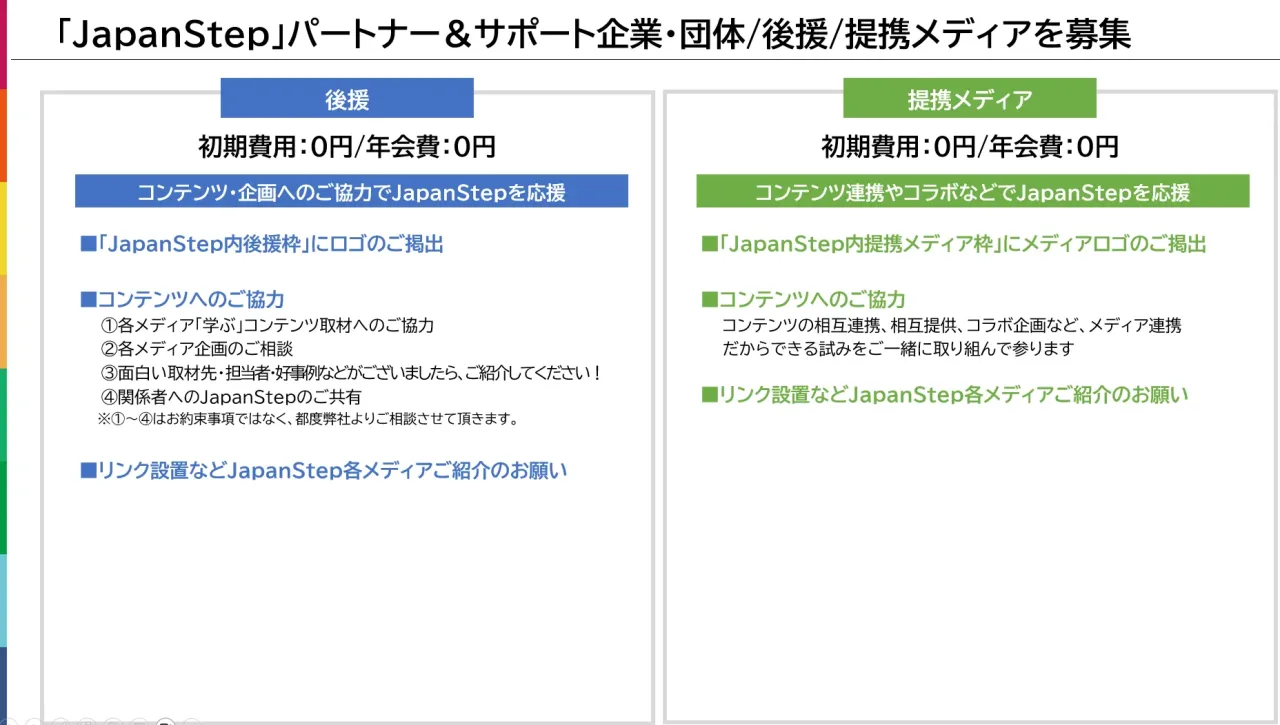Select the line ①各メディア「学ぶ」コンテンツ取材へのご協力
Viewport: 1280px width, 725px height.
pos(268,325)
